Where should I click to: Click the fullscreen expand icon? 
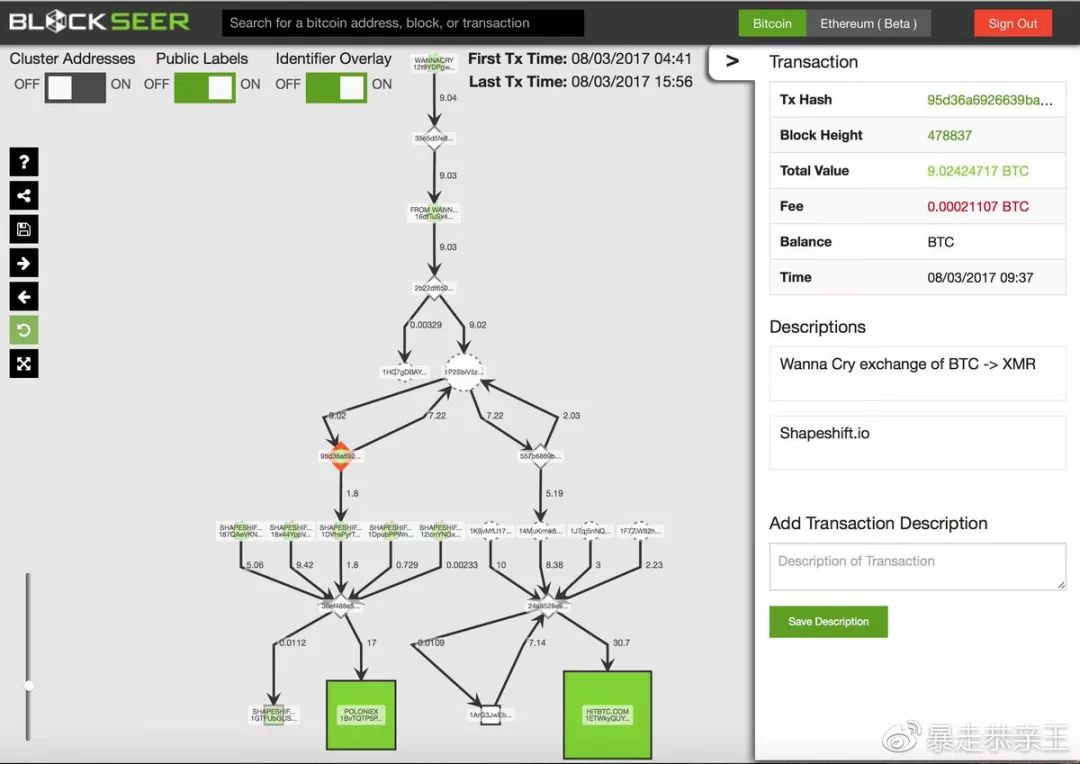[24, 364]
